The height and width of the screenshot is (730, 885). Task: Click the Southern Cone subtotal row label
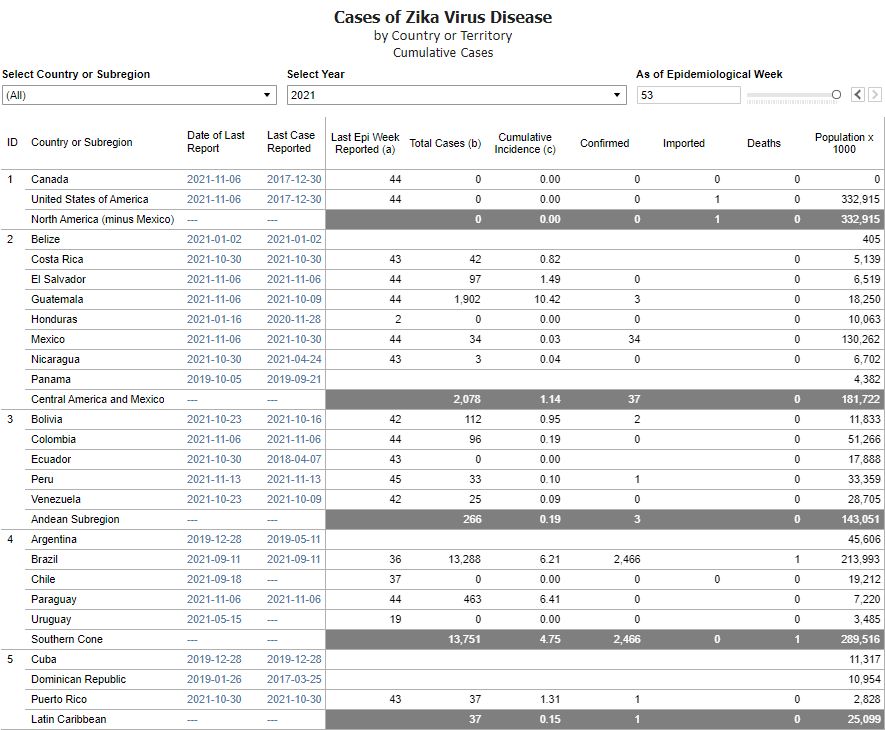[x=67, y=639]
